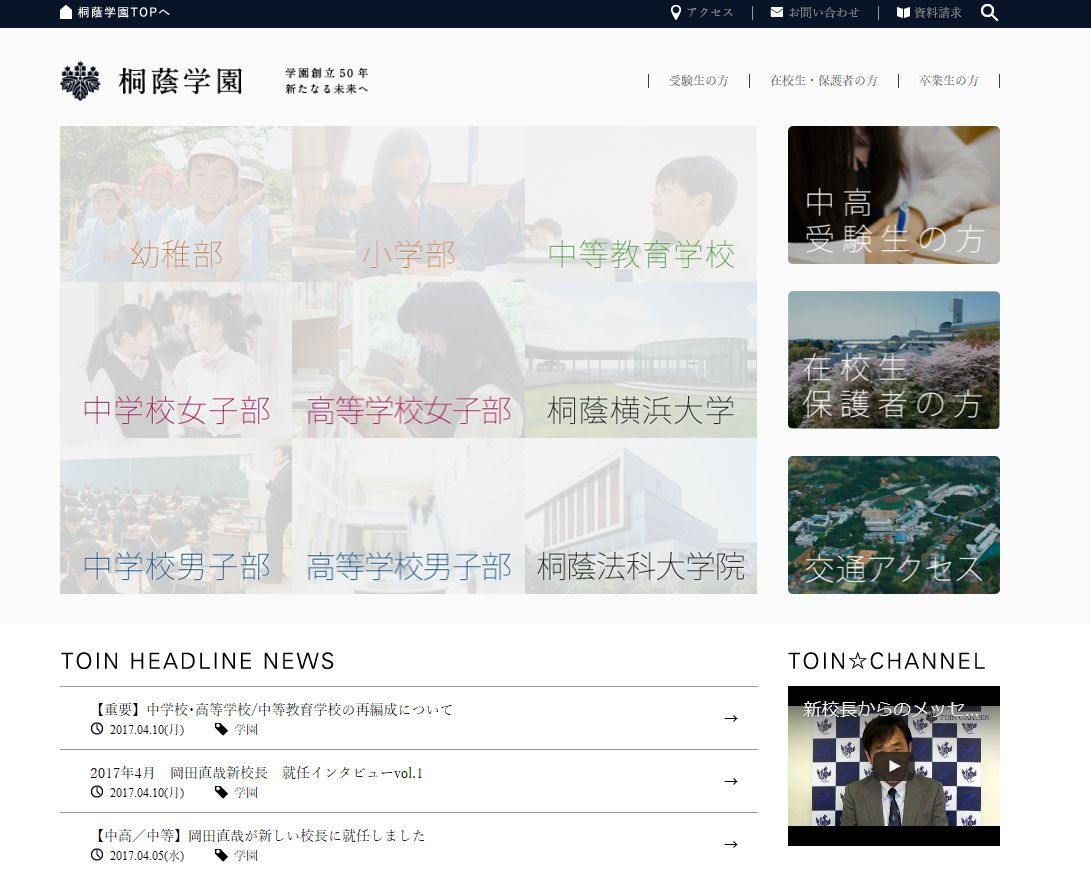Select the 桐蔭横浜大学 tile
Screen dimensions: 1091x873
[641, 360]
